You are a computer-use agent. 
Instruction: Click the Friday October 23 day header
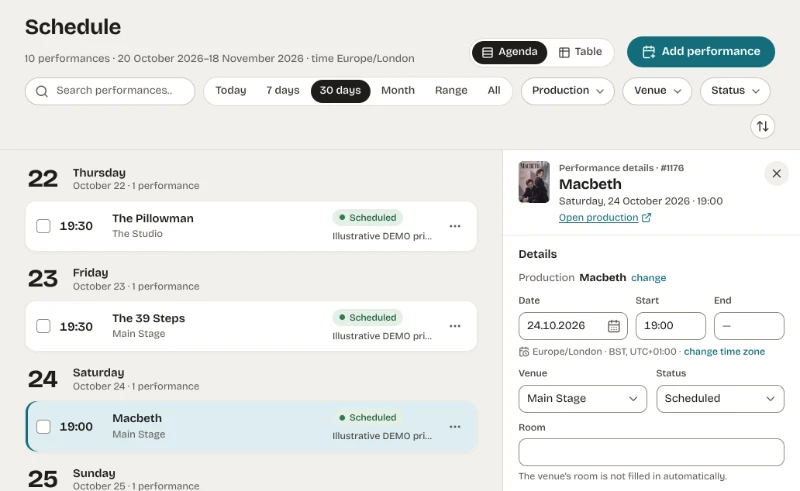tap(113, 279)
